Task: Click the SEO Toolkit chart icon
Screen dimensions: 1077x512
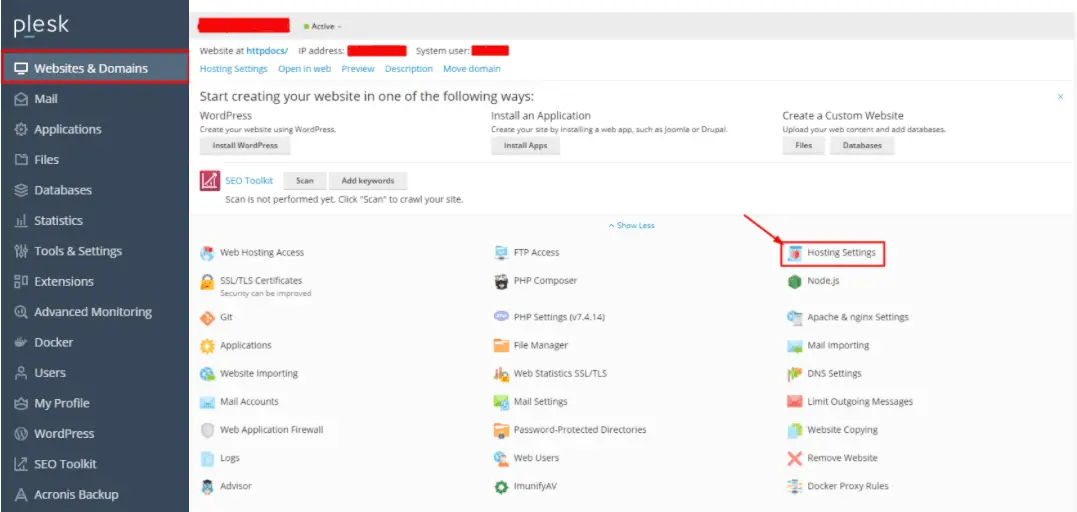Action: (209, 181)
